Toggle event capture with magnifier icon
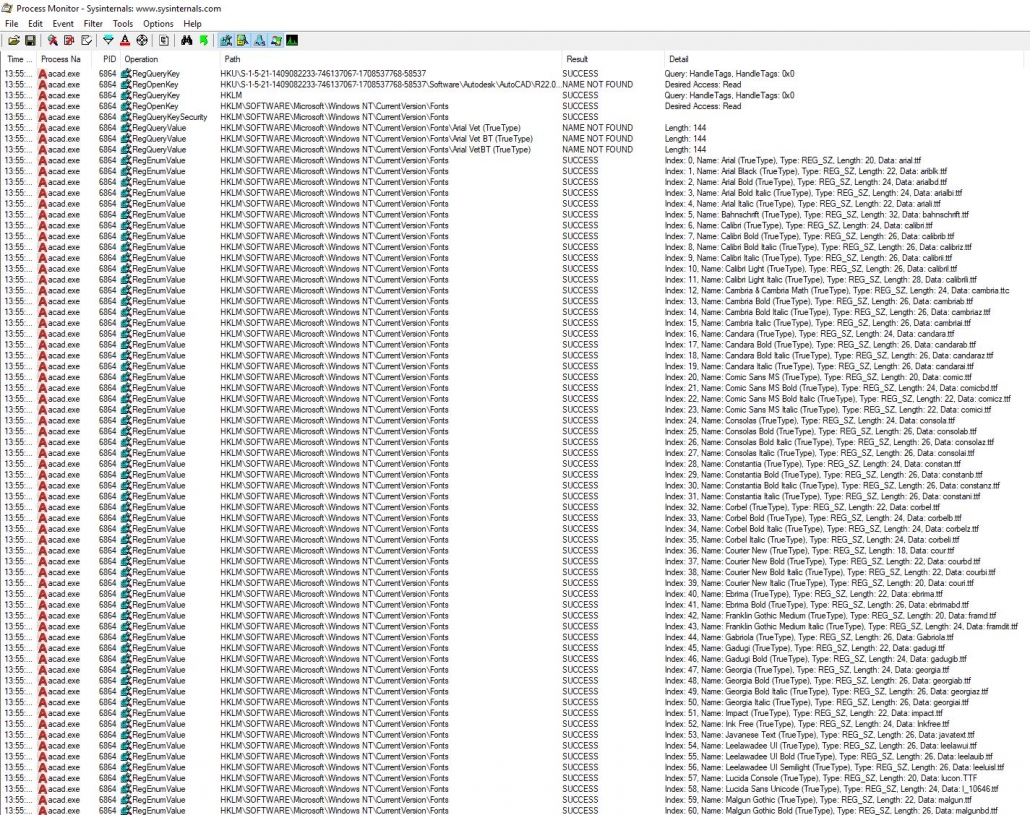This screenshot has width=1030, height=815. point(53,41)
